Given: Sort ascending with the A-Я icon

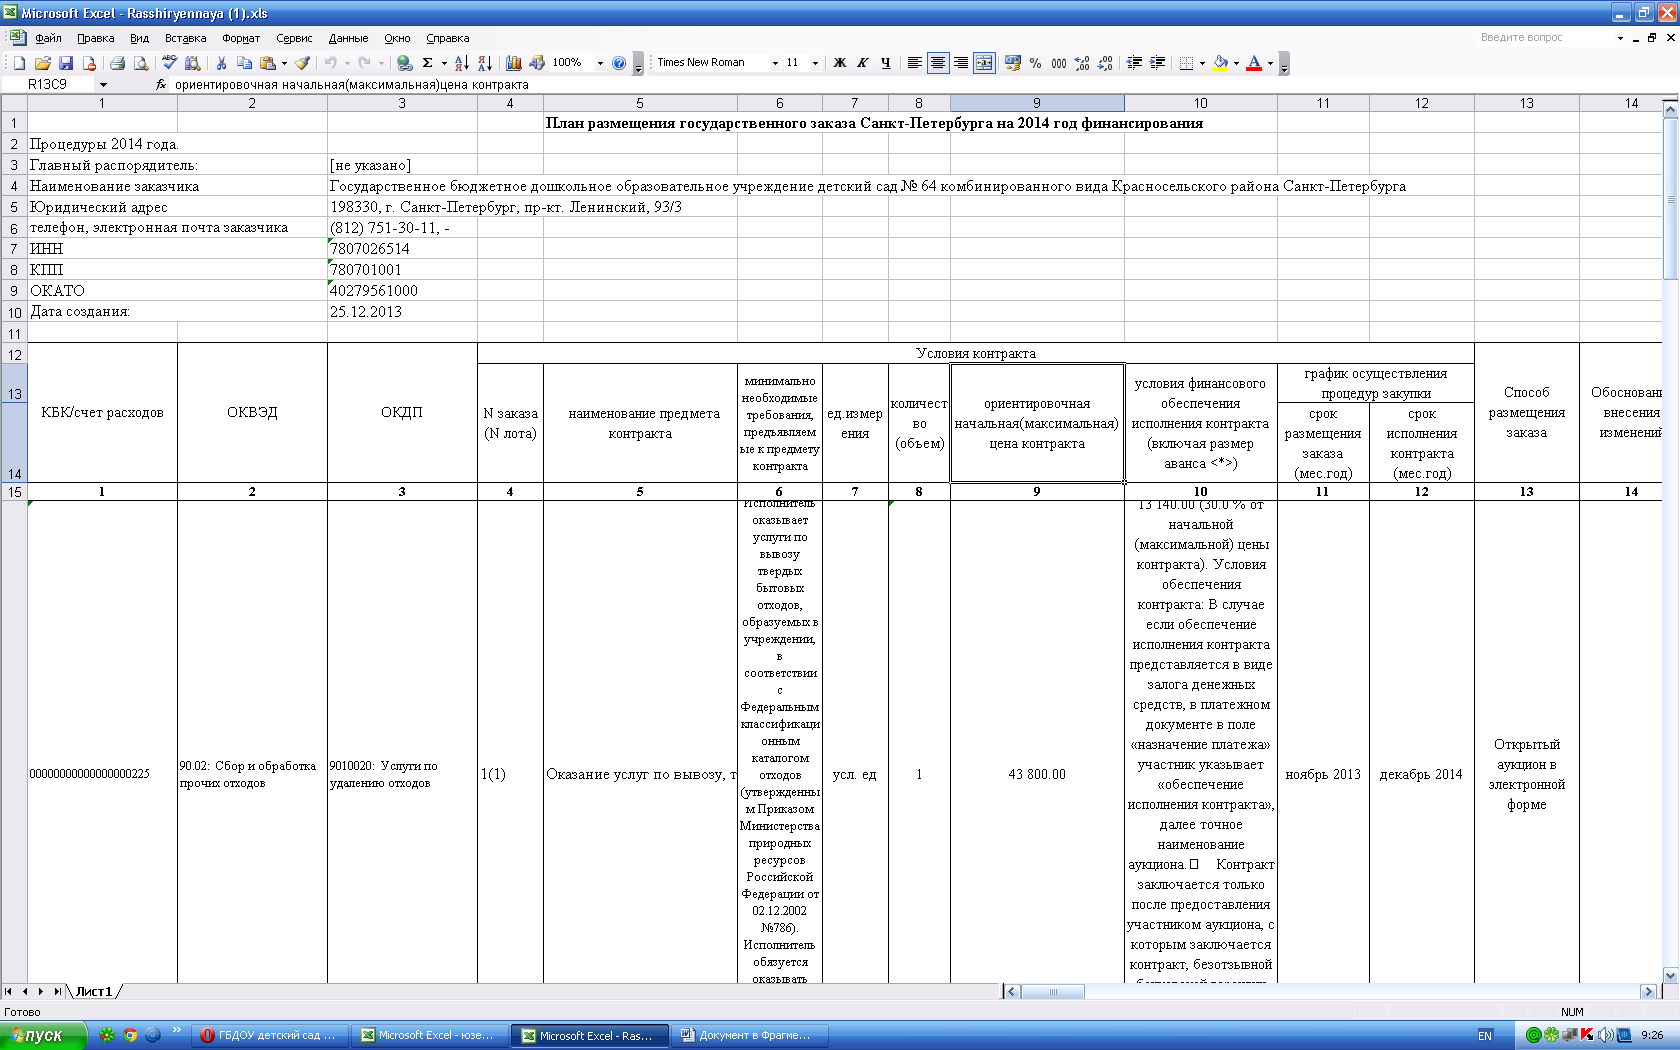Looking at the screenshot, I should click(x=461, y=63).
